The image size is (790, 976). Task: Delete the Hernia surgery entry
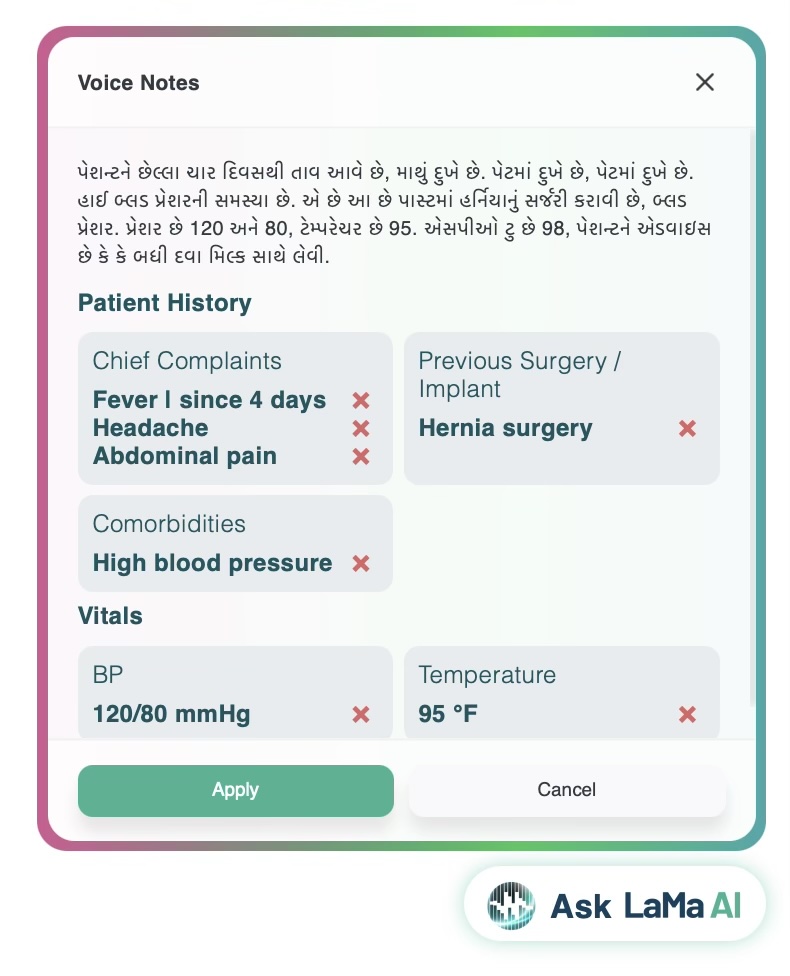click(x=687, y=428)
